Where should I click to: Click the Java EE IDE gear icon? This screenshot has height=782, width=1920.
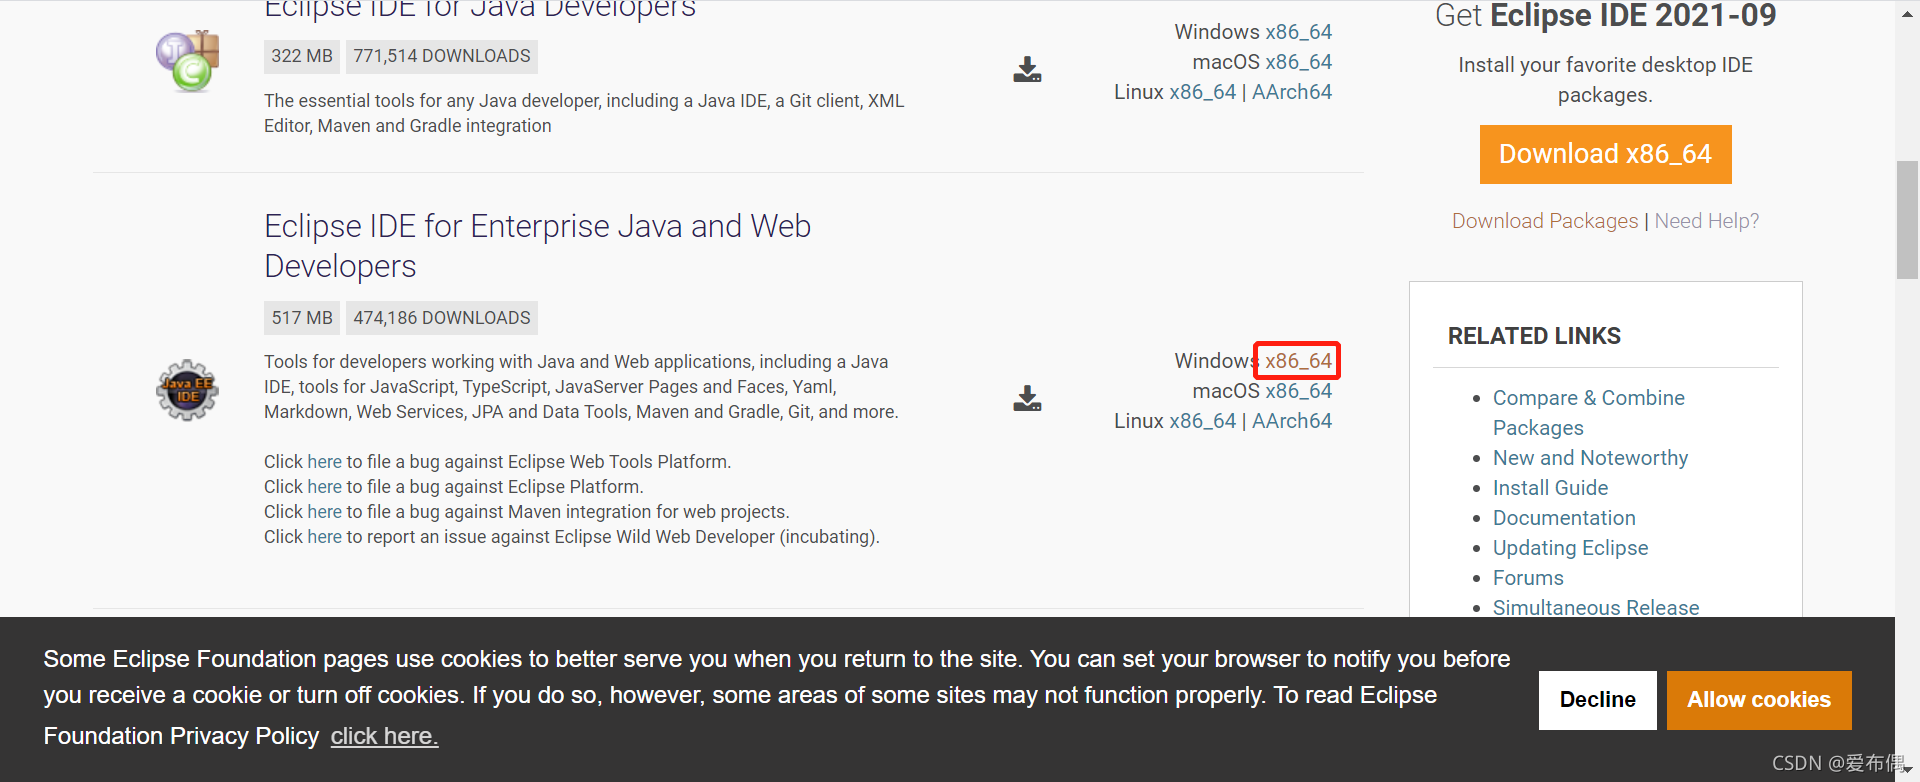(x=187, y=390)
